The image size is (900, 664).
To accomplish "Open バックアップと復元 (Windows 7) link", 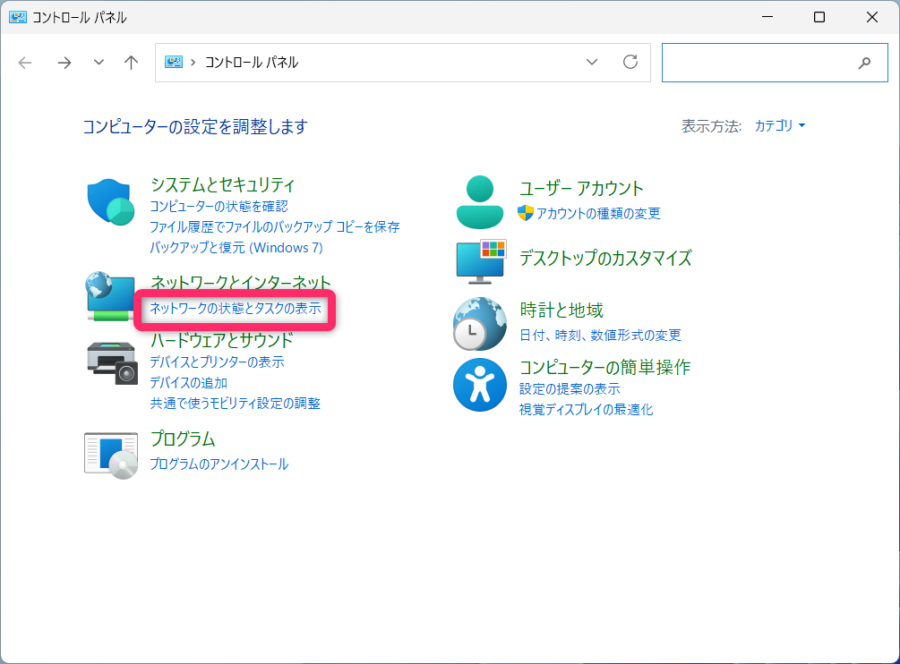I will [236, 247].
